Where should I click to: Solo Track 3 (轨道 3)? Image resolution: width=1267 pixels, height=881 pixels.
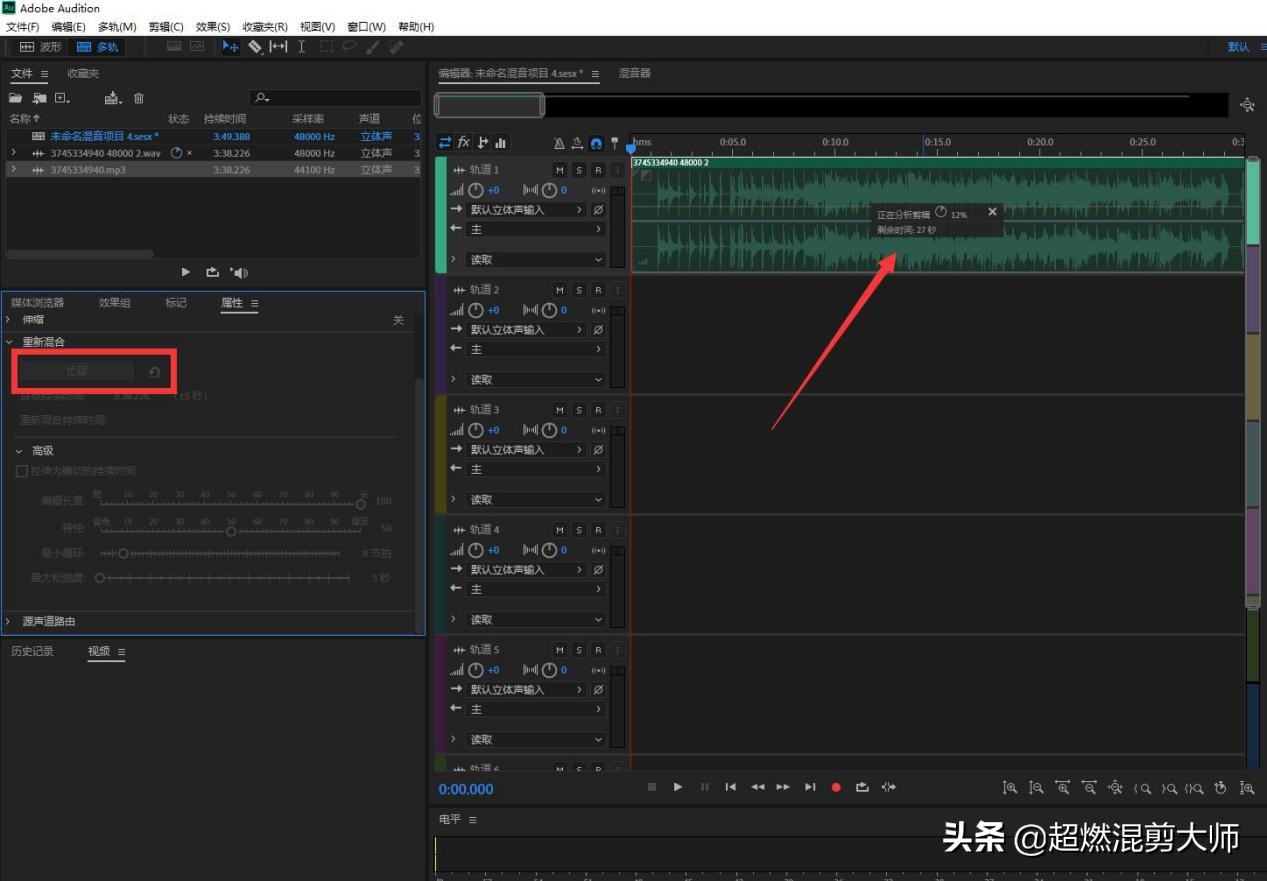[579, 410]
